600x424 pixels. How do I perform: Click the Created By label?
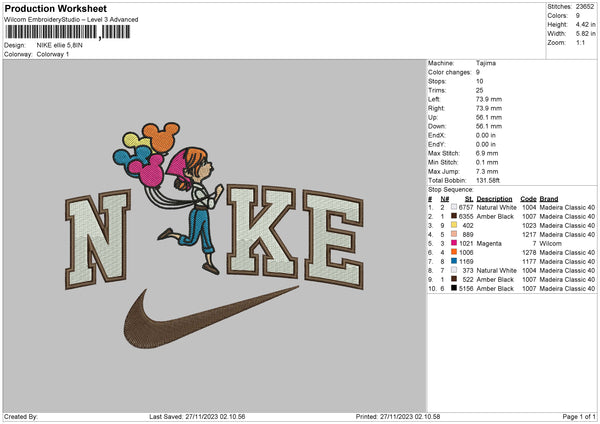(21, 416)
